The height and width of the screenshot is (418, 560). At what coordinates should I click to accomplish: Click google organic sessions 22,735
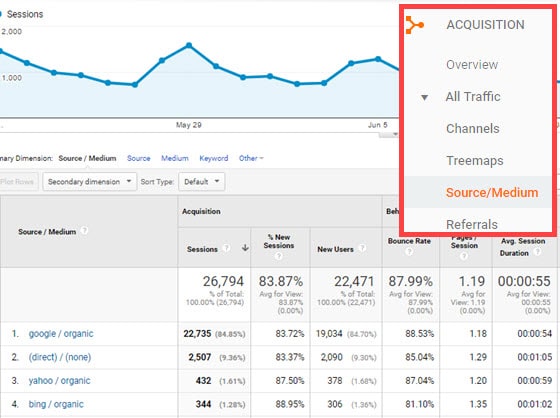coord(197,334)
